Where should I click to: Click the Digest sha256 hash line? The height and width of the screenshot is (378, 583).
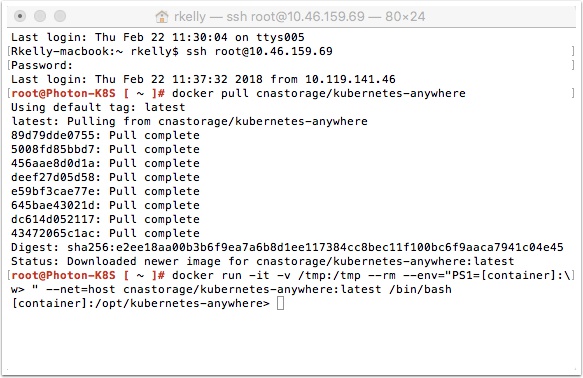pyautogui.click(x=287, y=247)
